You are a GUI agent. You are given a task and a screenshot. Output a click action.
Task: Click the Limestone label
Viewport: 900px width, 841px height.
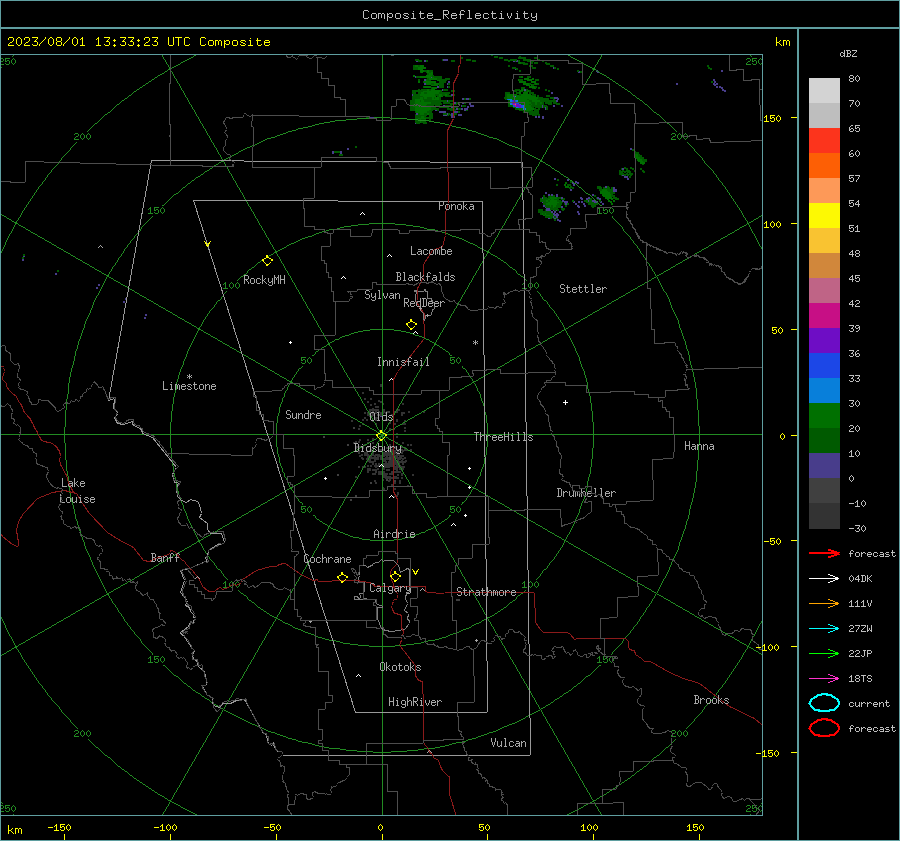click(189, 386)
